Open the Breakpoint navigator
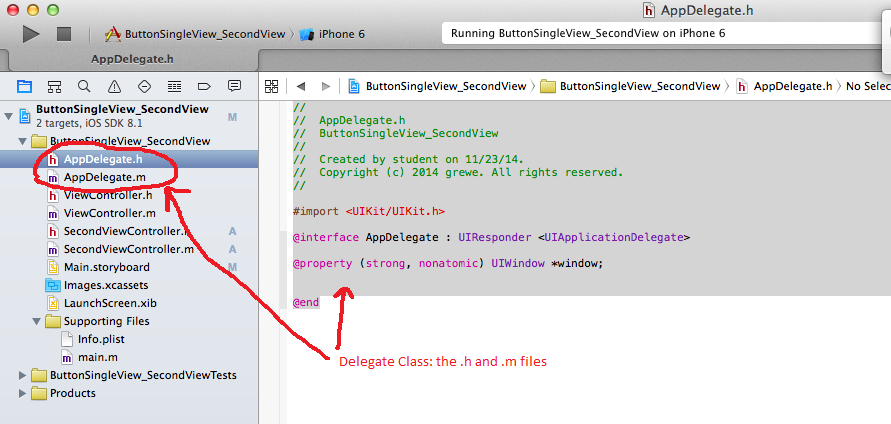This screenshot has width=891, height=424. point(204,86)
